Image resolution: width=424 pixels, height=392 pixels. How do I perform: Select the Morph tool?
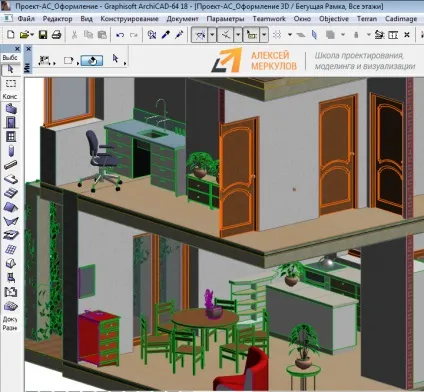coord(11,263)
